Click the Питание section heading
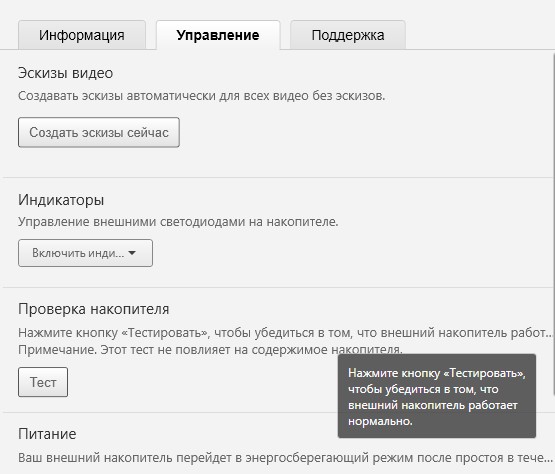Image resolution: width=555 pixels, height=474 pixels. [x=47, y=434]
